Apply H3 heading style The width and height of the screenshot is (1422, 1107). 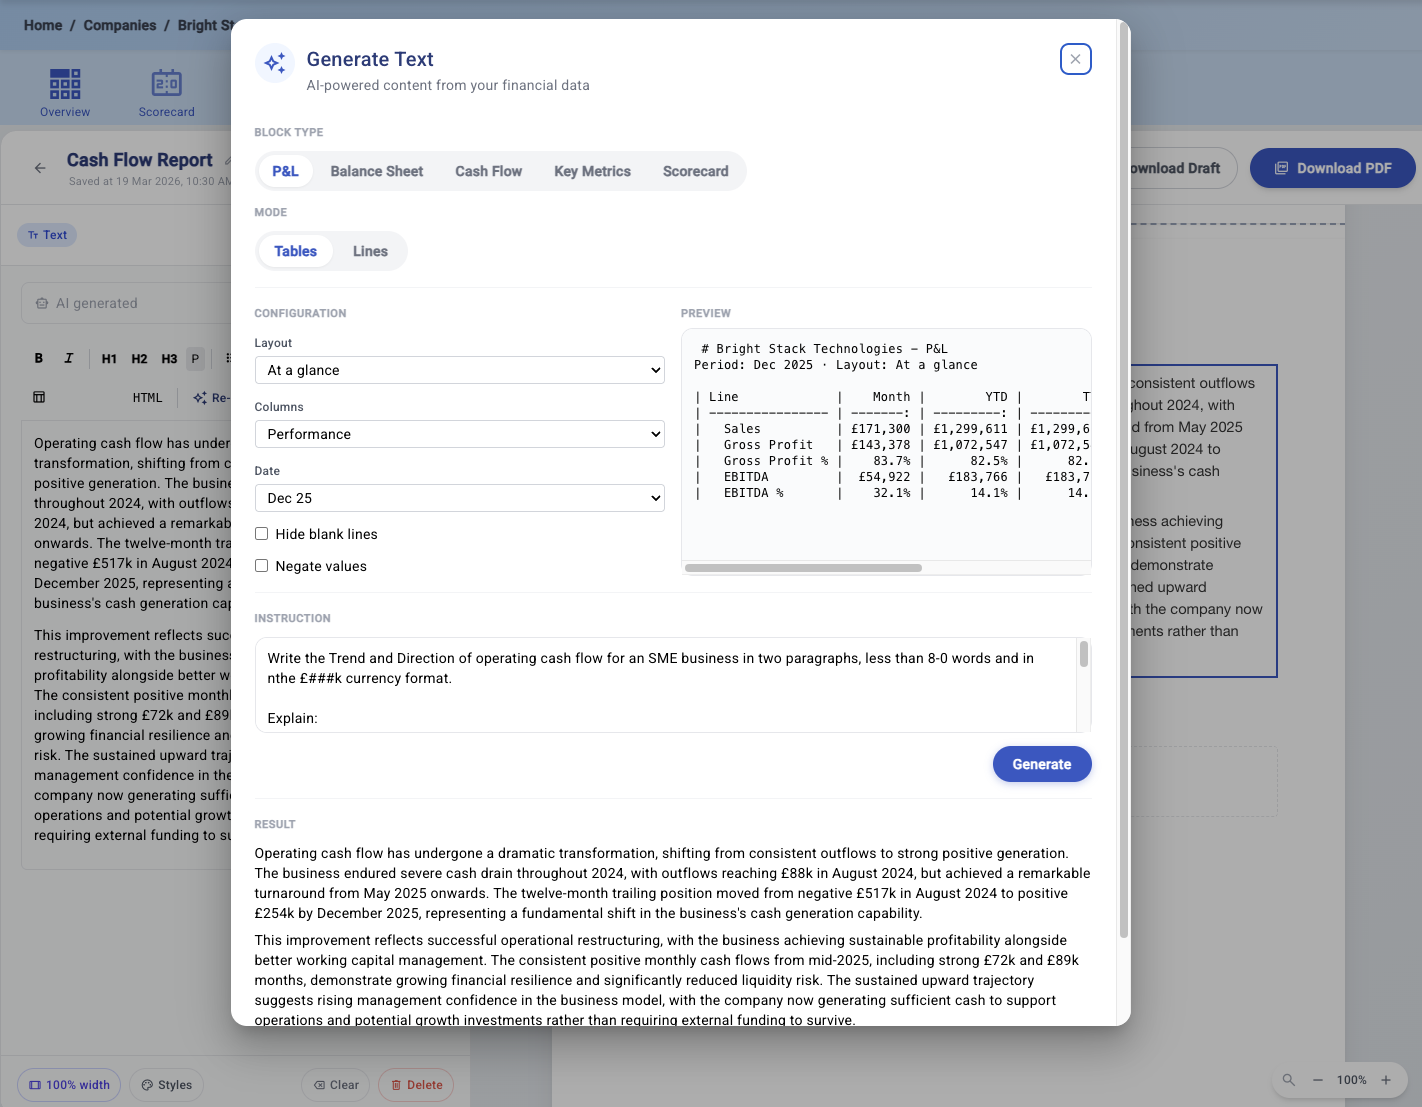click(169, 358)
